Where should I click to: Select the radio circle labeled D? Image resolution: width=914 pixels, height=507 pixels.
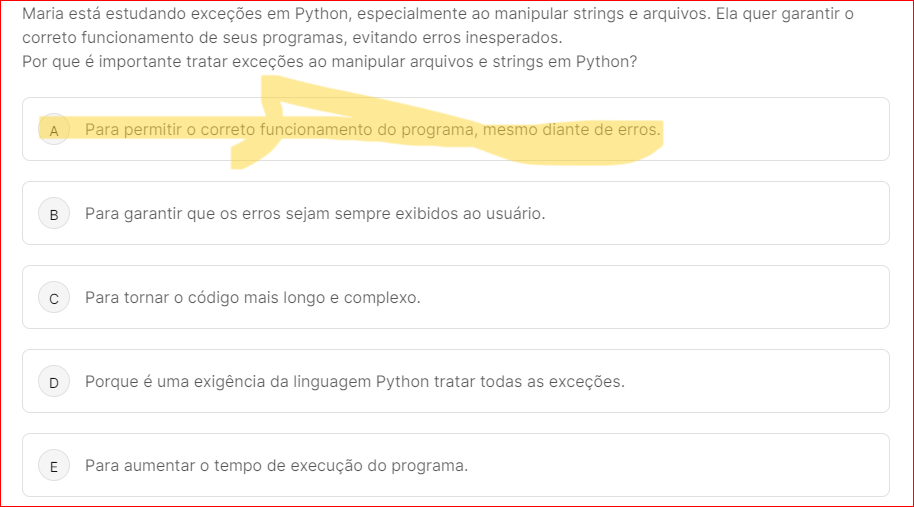click(54, 382)
